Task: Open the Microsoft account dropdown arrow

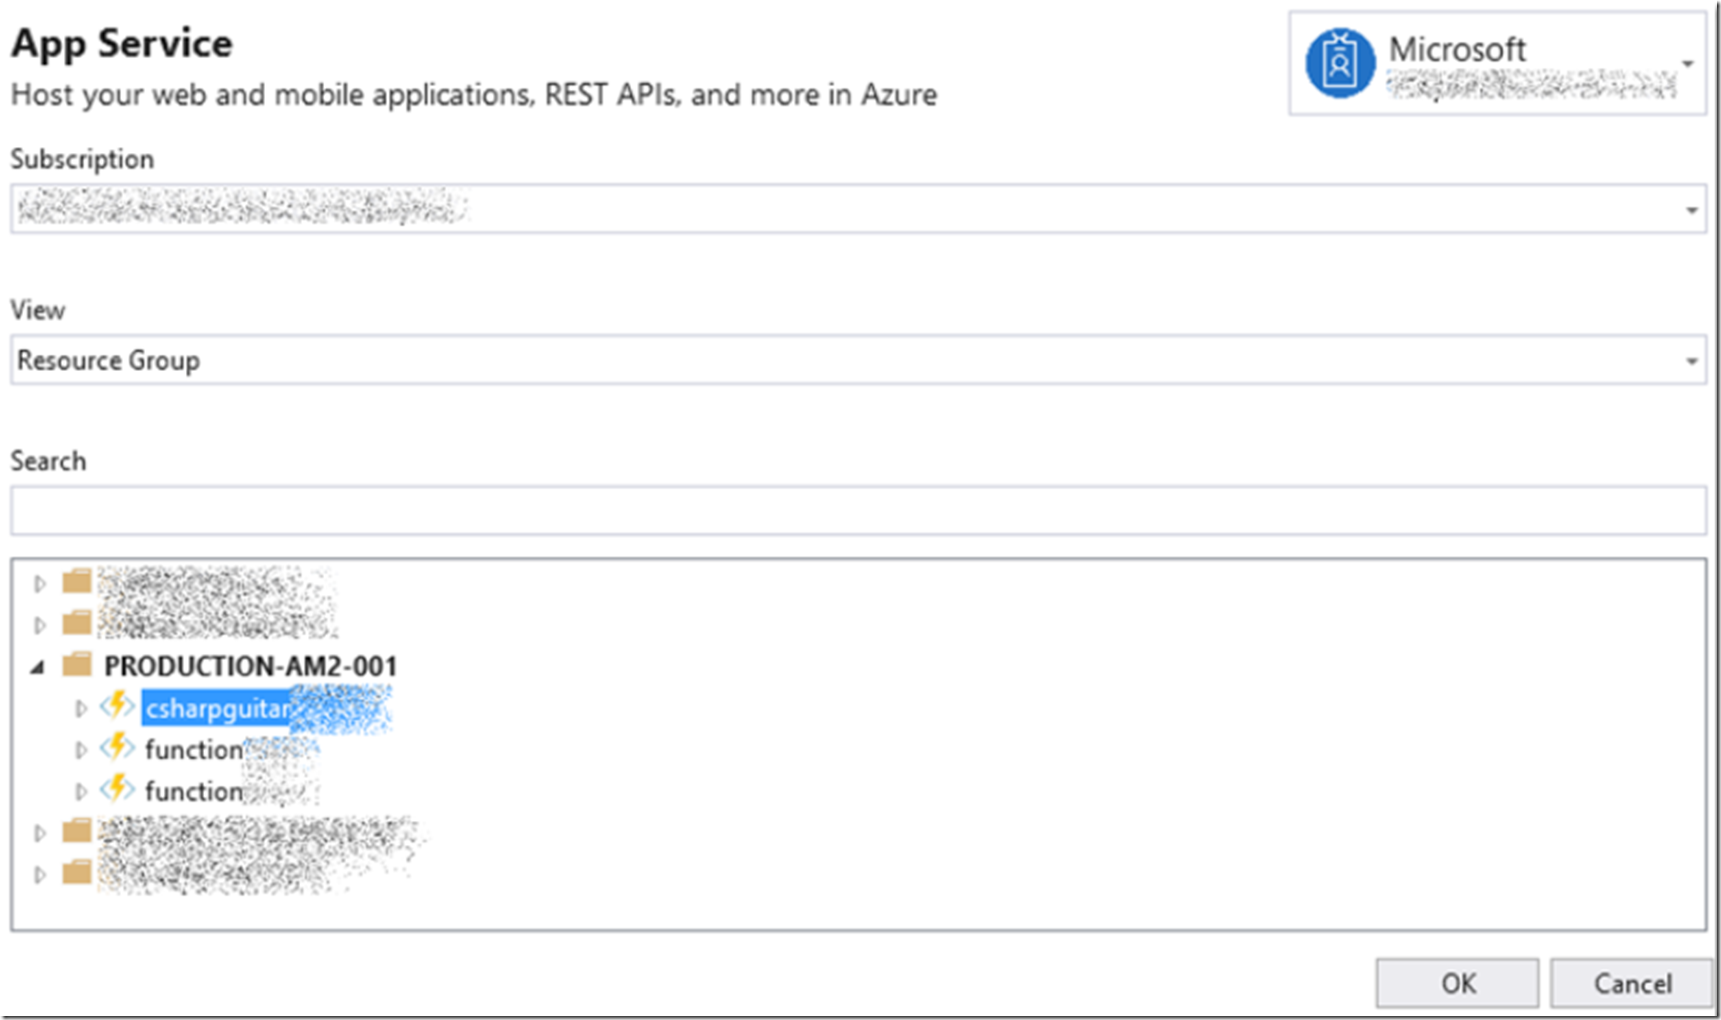Action: (1687, 64)
